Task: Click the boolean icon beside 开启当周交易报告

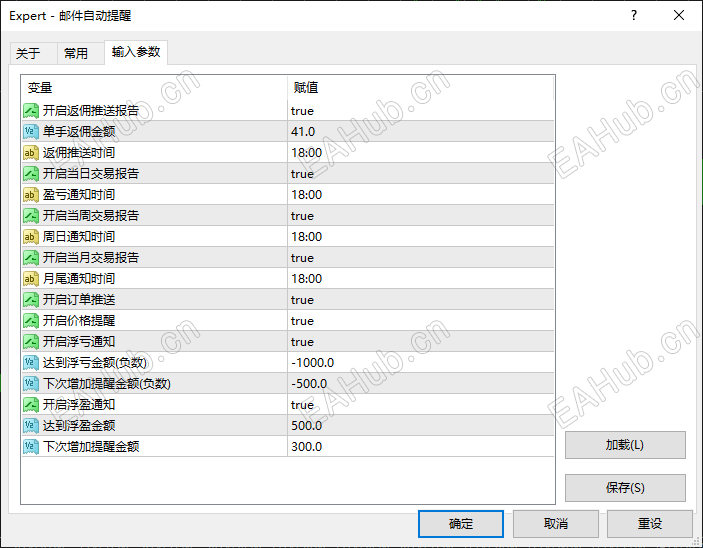Action: (x=31, y=216)
